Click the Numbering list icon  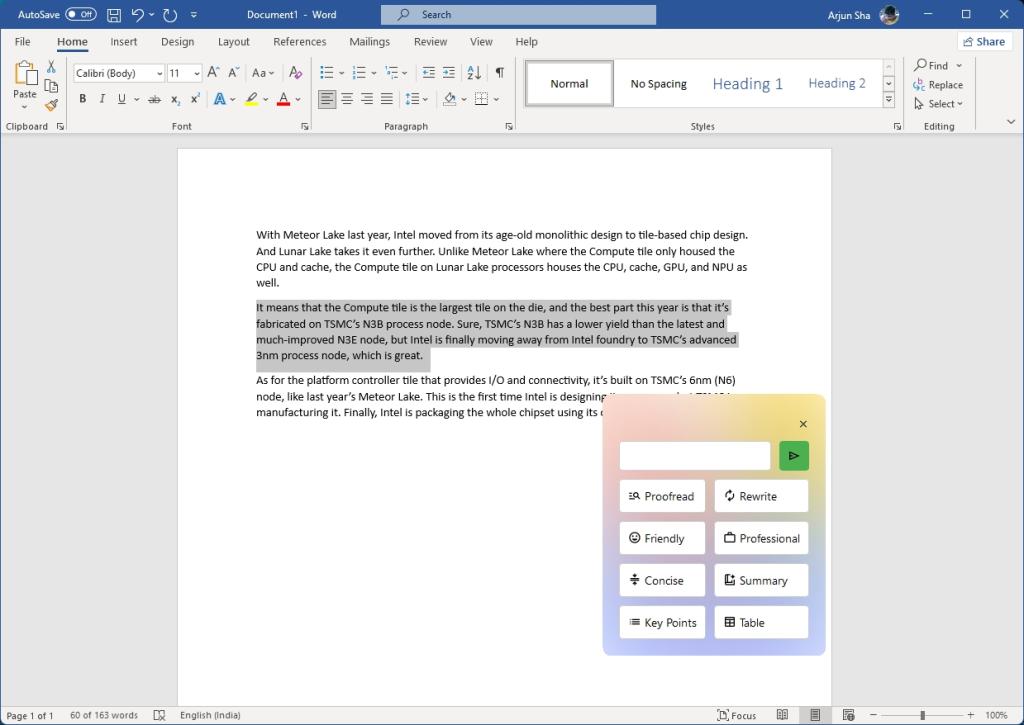click(359, 72)
